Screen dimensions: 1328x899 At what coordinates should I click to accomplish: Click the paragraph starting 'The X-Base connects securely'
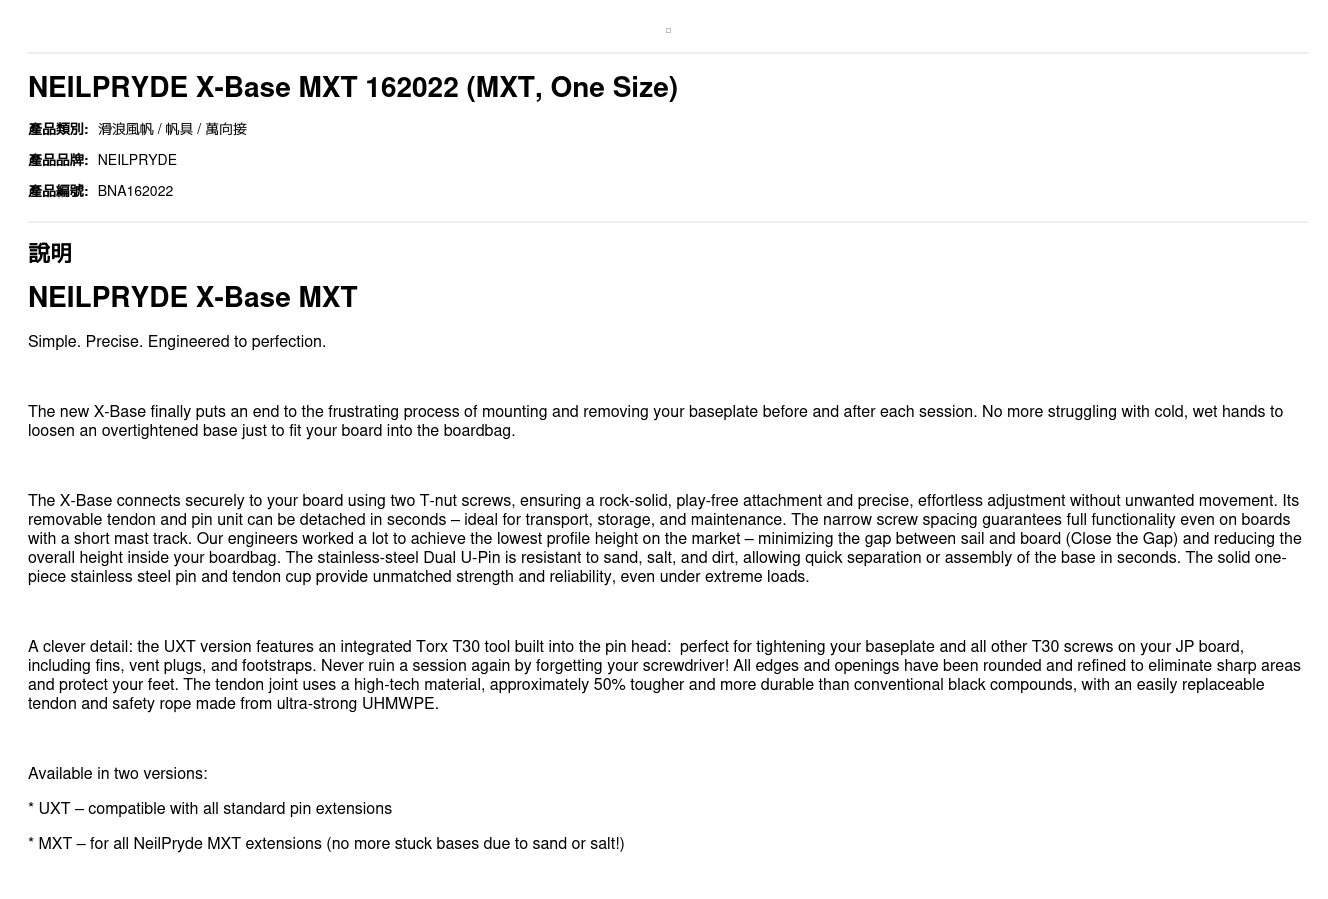pyautogui.click(x=664, y=538)
